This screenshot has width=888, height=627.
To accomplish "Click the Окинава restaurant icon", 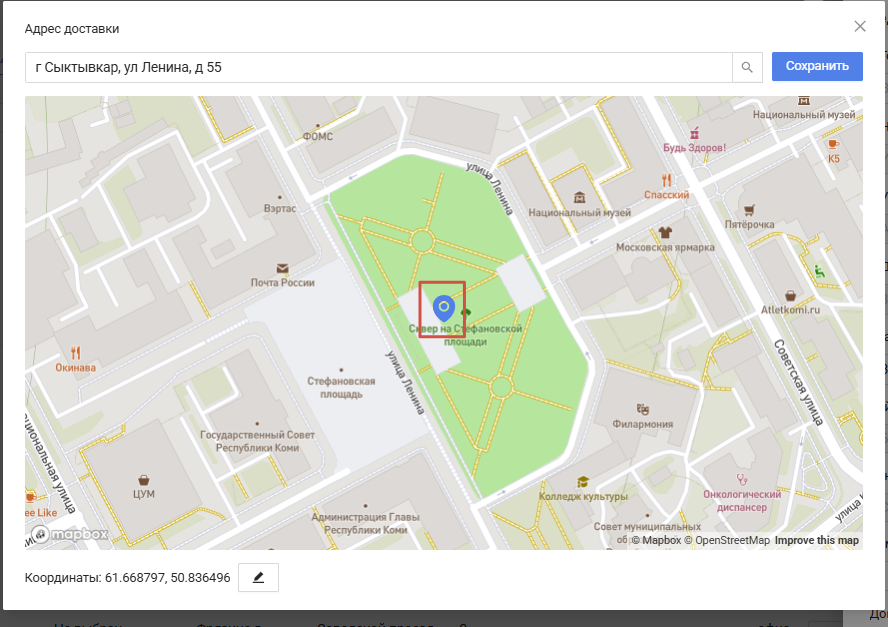I will (75, 352).
